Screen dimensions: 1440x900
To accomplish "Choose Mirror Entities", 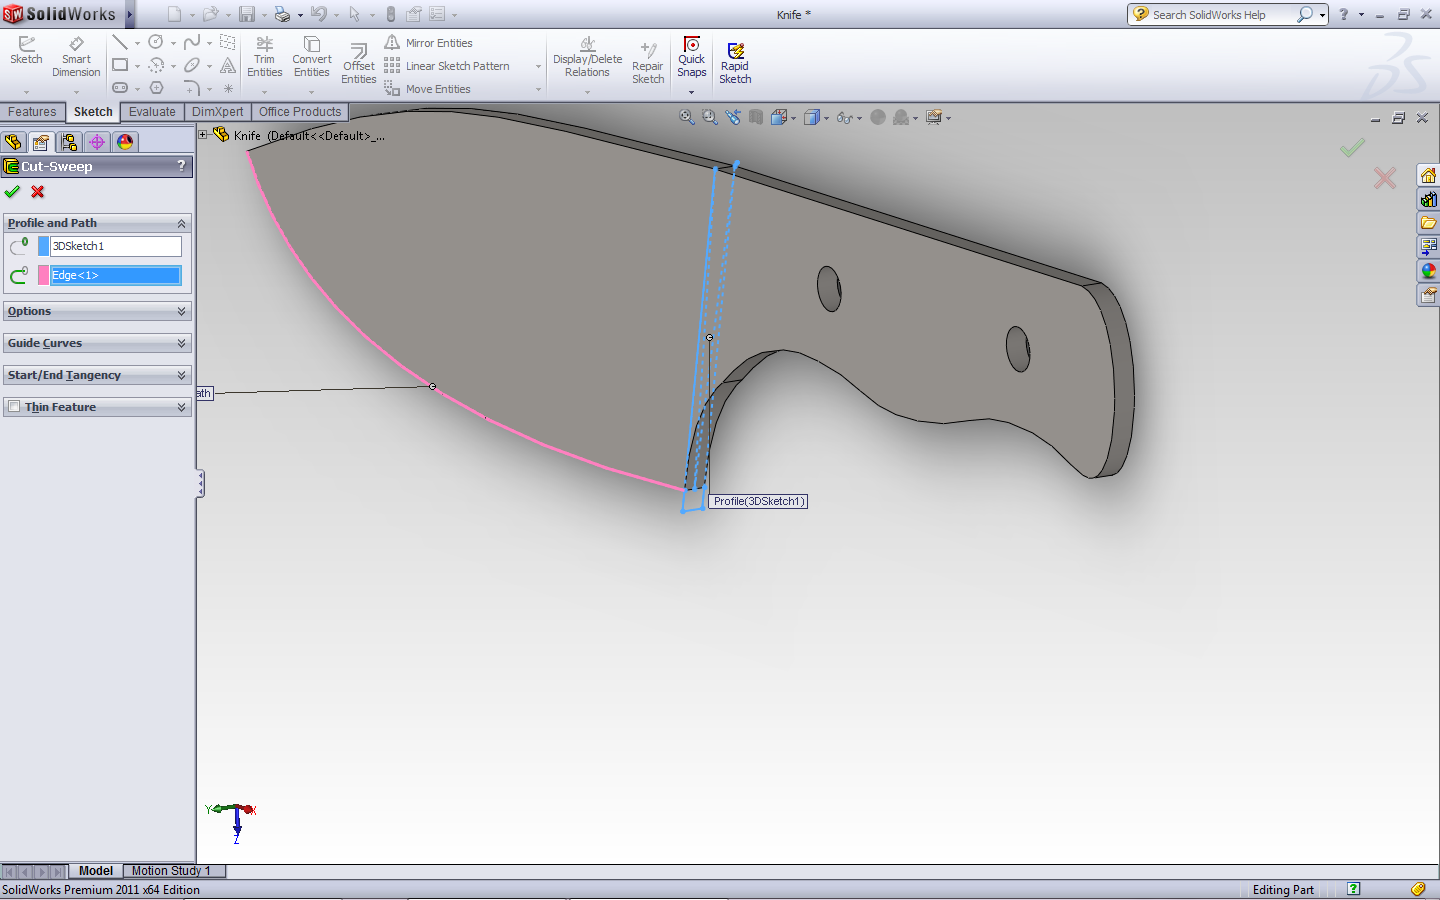I will point(428,43).
